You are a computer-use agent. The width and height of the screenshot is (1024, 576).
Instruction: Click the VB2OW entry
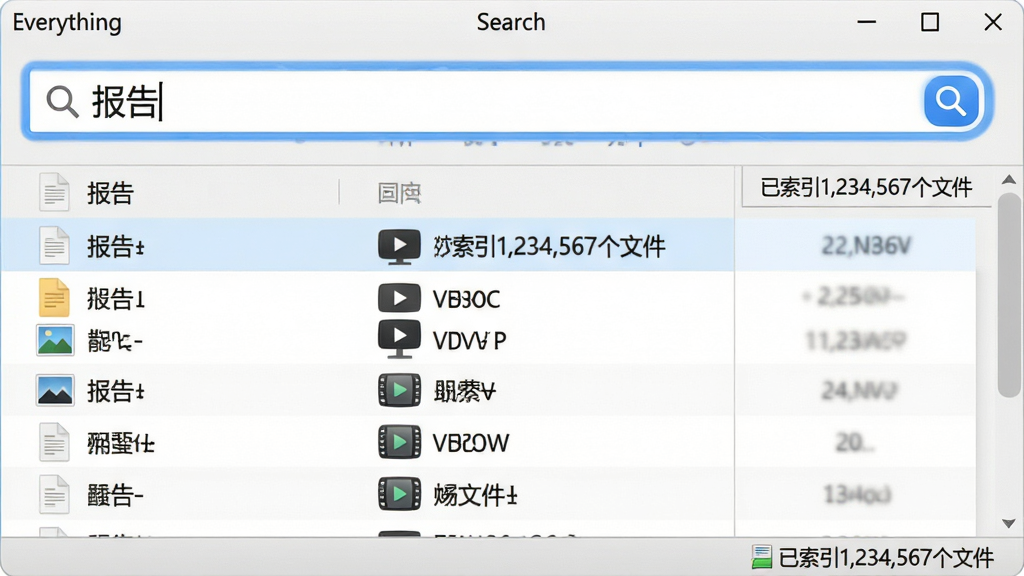470,443
